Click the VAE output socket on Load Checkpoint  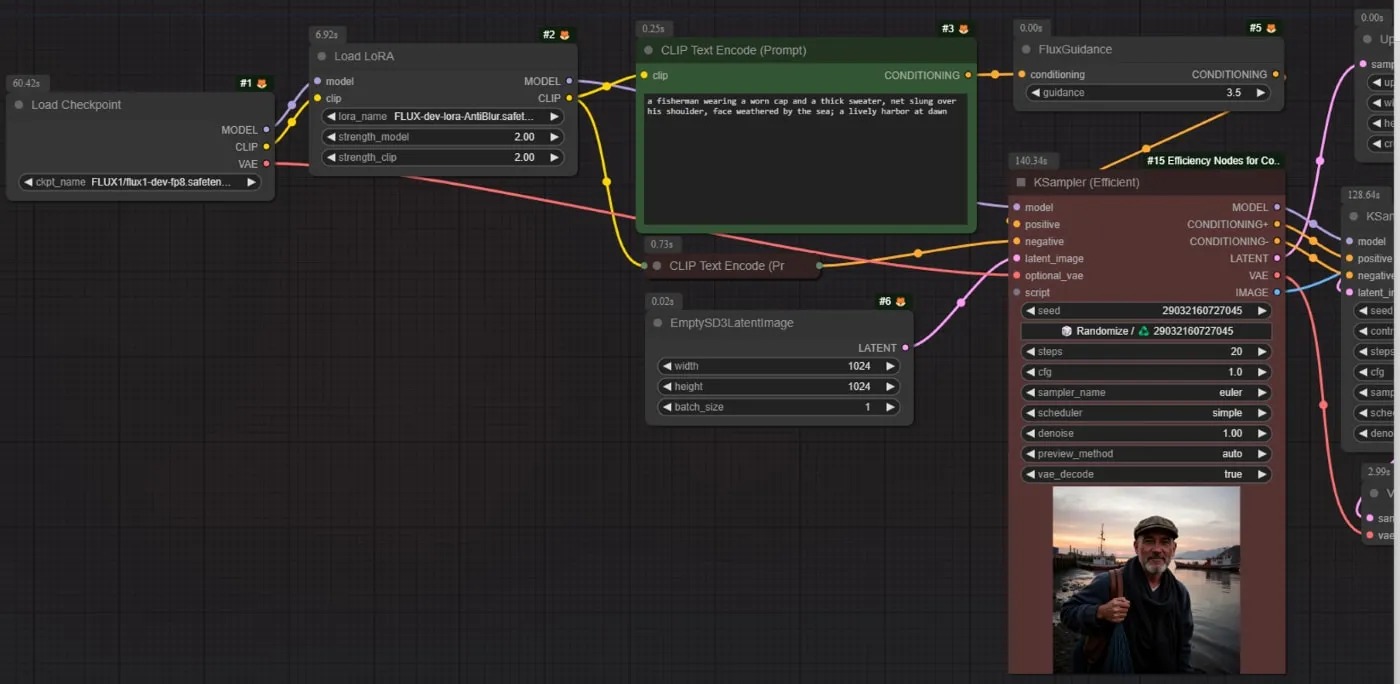(x=266, y=164)
